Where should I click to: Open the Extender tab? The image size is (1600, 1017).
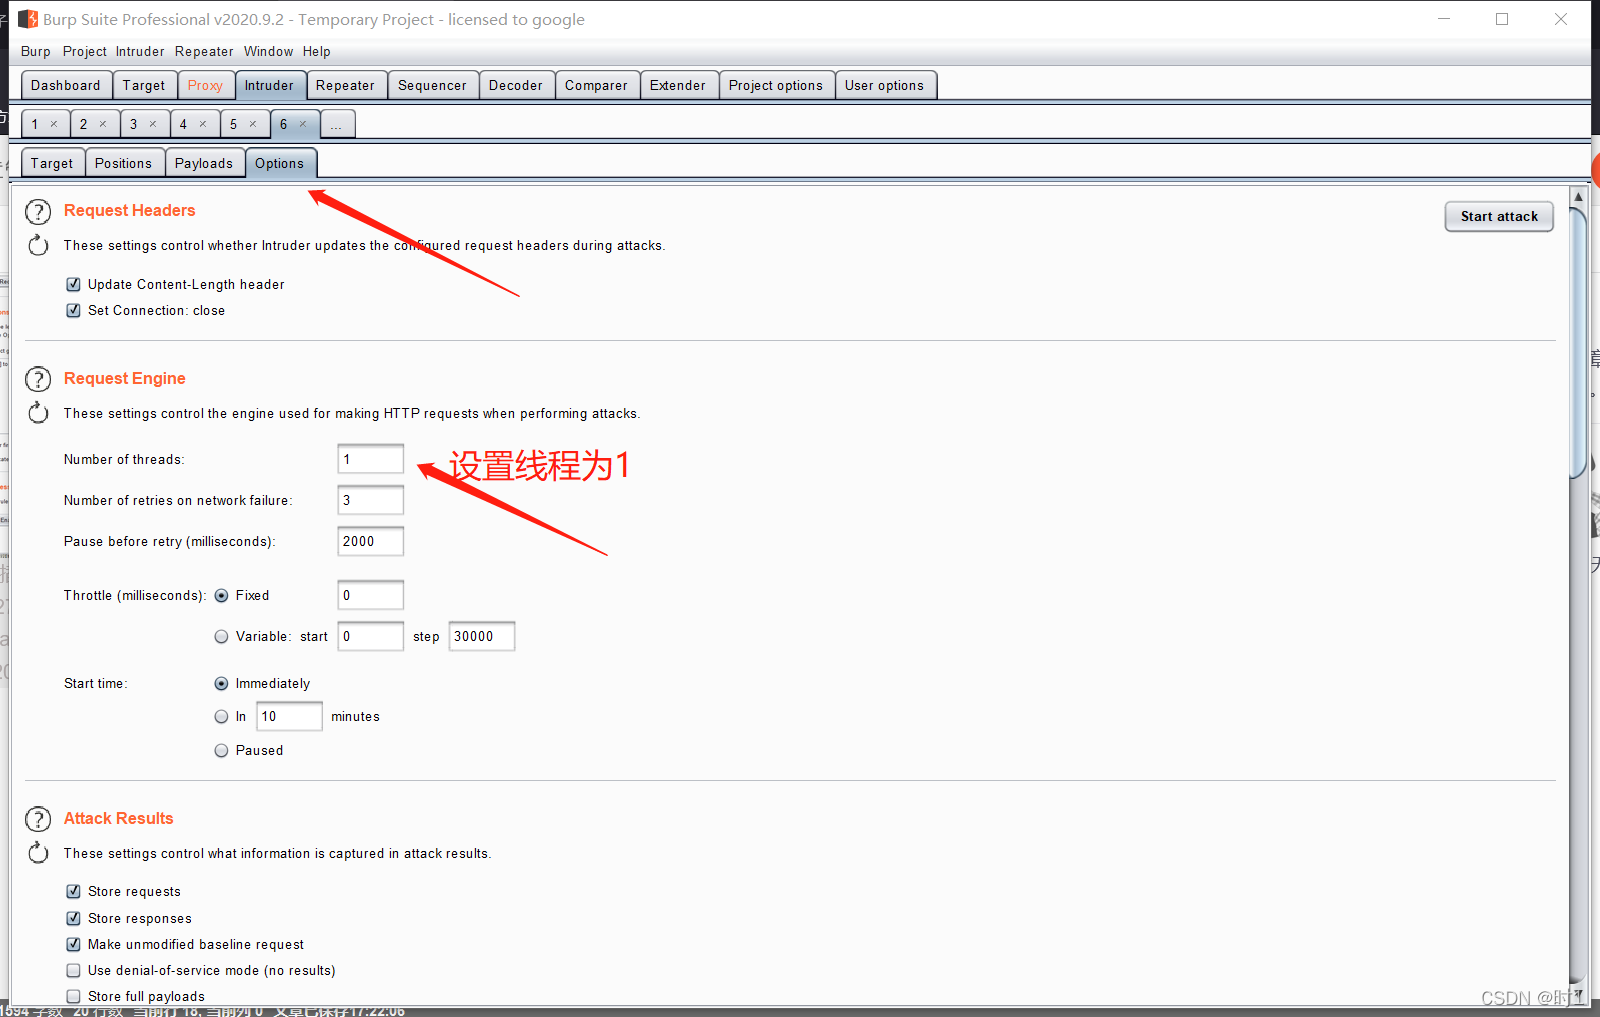coord(678,85)
